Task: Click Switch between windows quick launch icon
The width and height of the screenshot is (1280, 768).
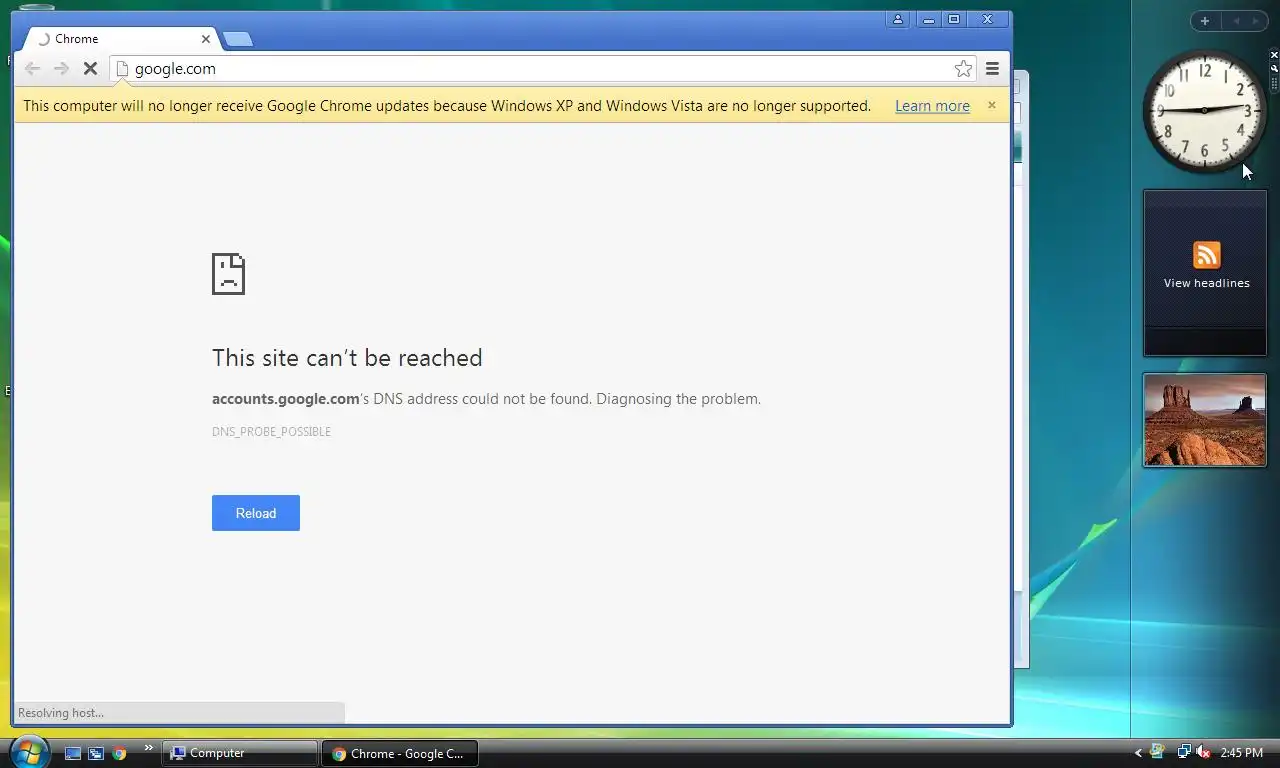Action: (x=96, y=753)
